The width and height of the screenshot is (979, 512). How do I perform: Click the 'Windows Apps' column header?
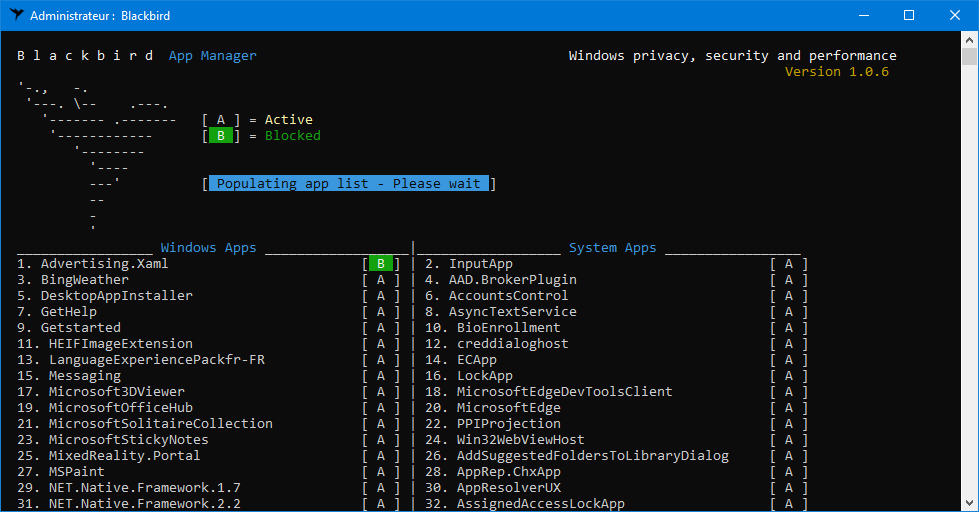click(209, 247)
